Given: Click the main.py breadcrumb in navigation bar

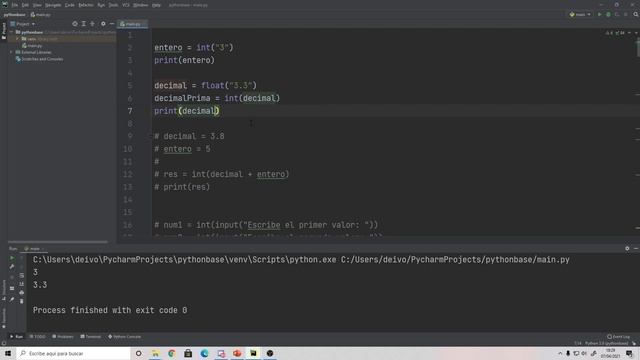Looking at the screenshot, I should [40, 15].
